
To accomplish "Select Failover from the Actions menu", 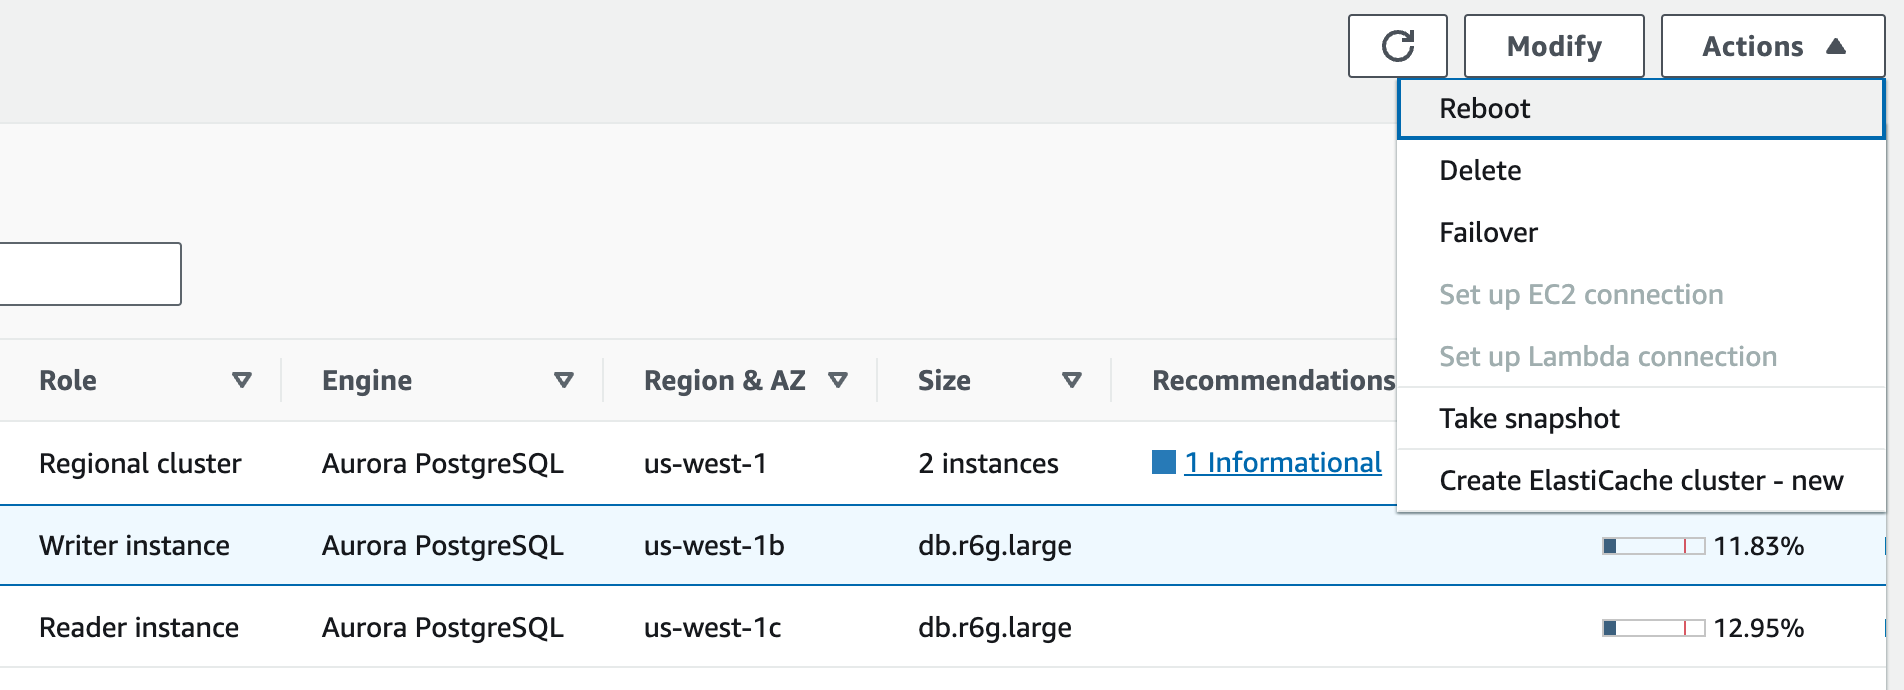I will click(1488, 233).
